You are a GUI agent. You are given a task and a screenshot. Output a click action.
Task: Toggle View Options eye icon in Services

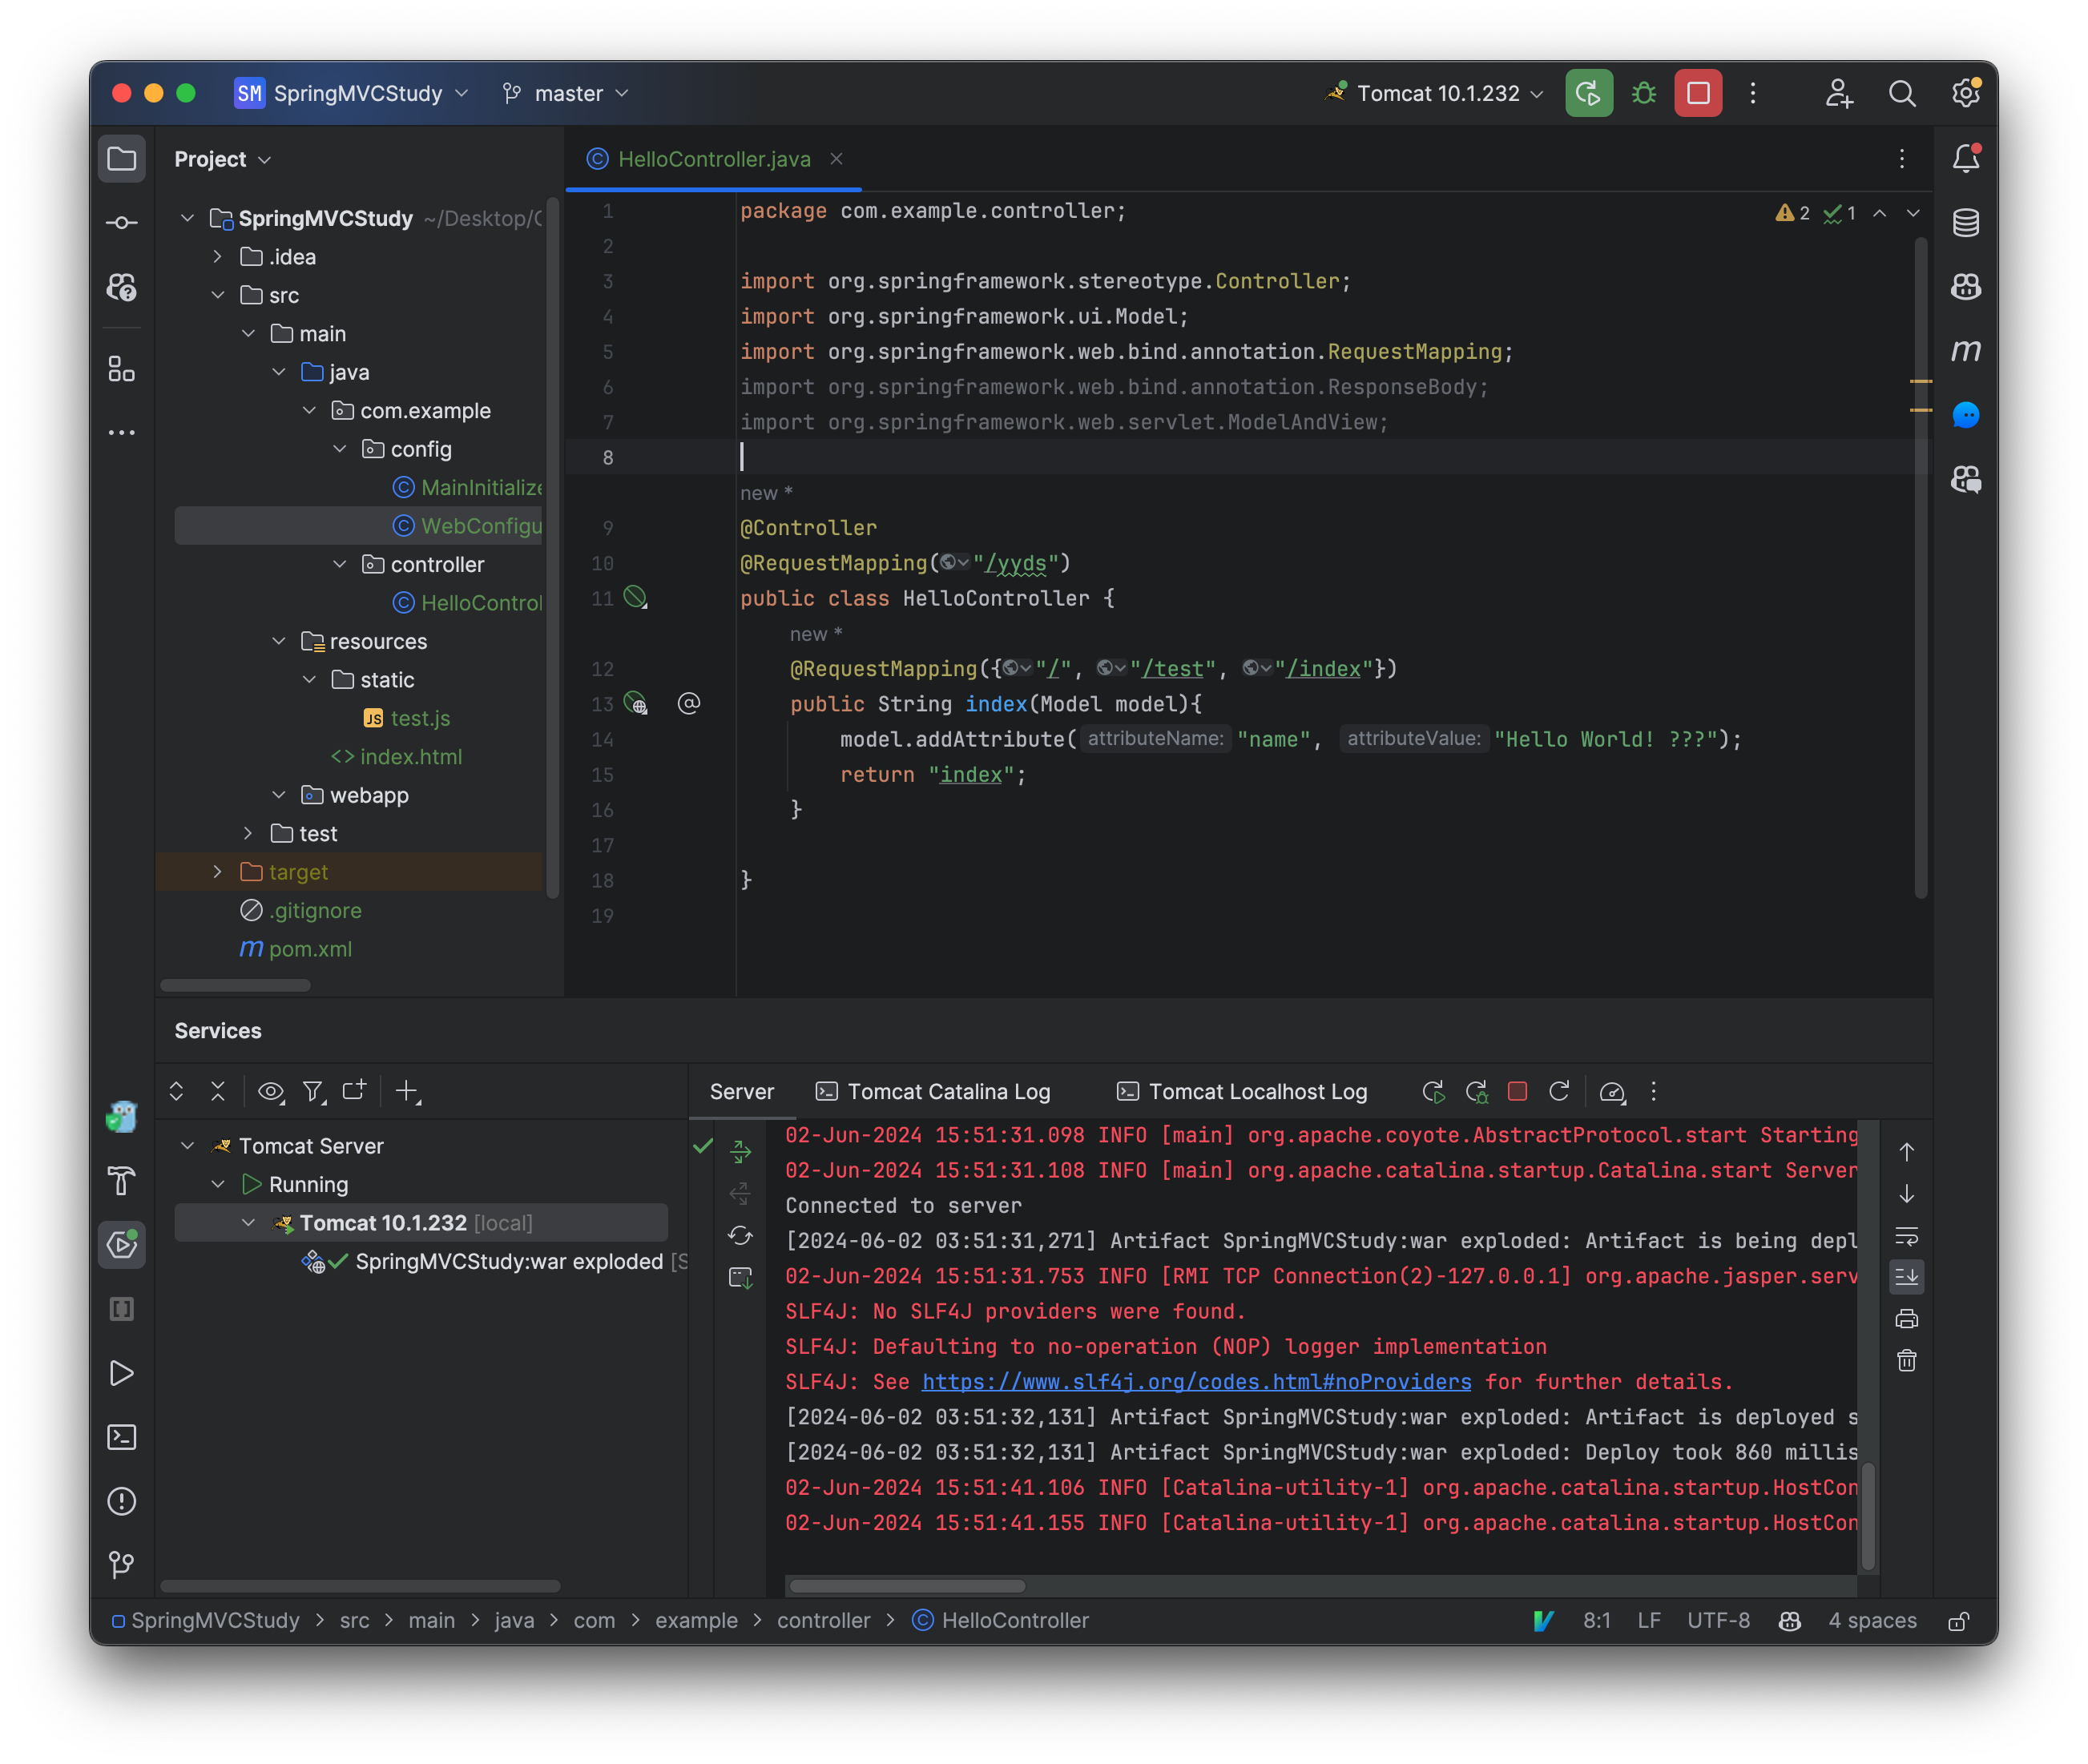270,1091
